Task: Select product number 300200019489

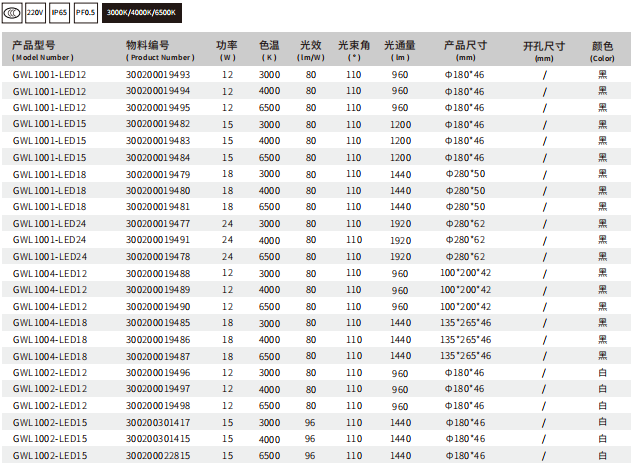Action: [x=158, y=290]
